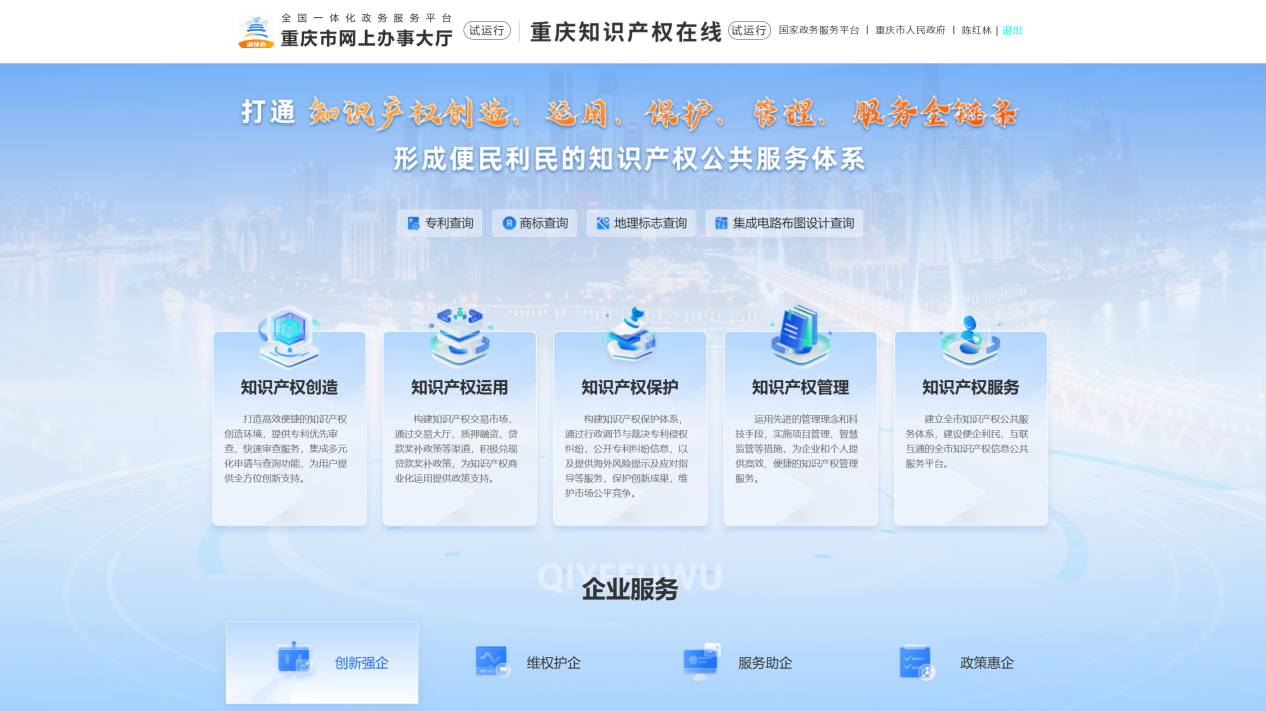The image size is (1266, 711).
Task: Click the 服务助企 monitor icon
Action: pyautogui.click(x=701, y=662)
